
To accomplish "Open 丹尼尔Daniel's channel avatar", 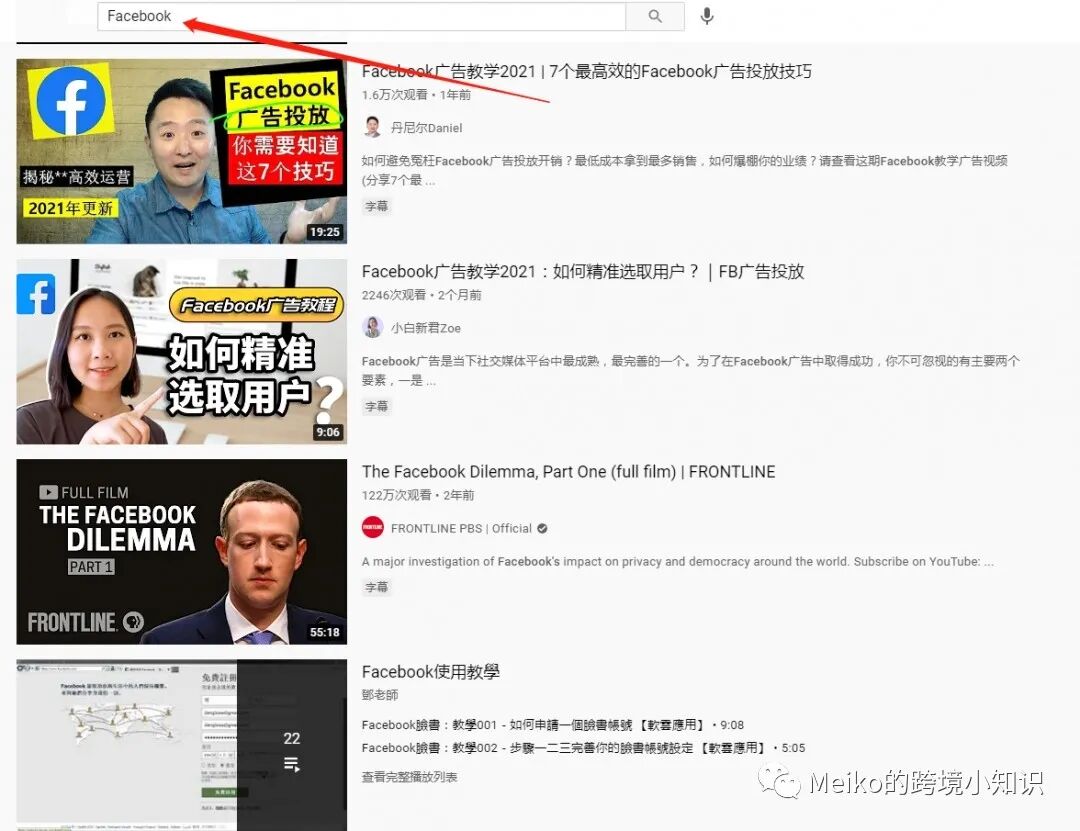I will (x=372, y=127).
